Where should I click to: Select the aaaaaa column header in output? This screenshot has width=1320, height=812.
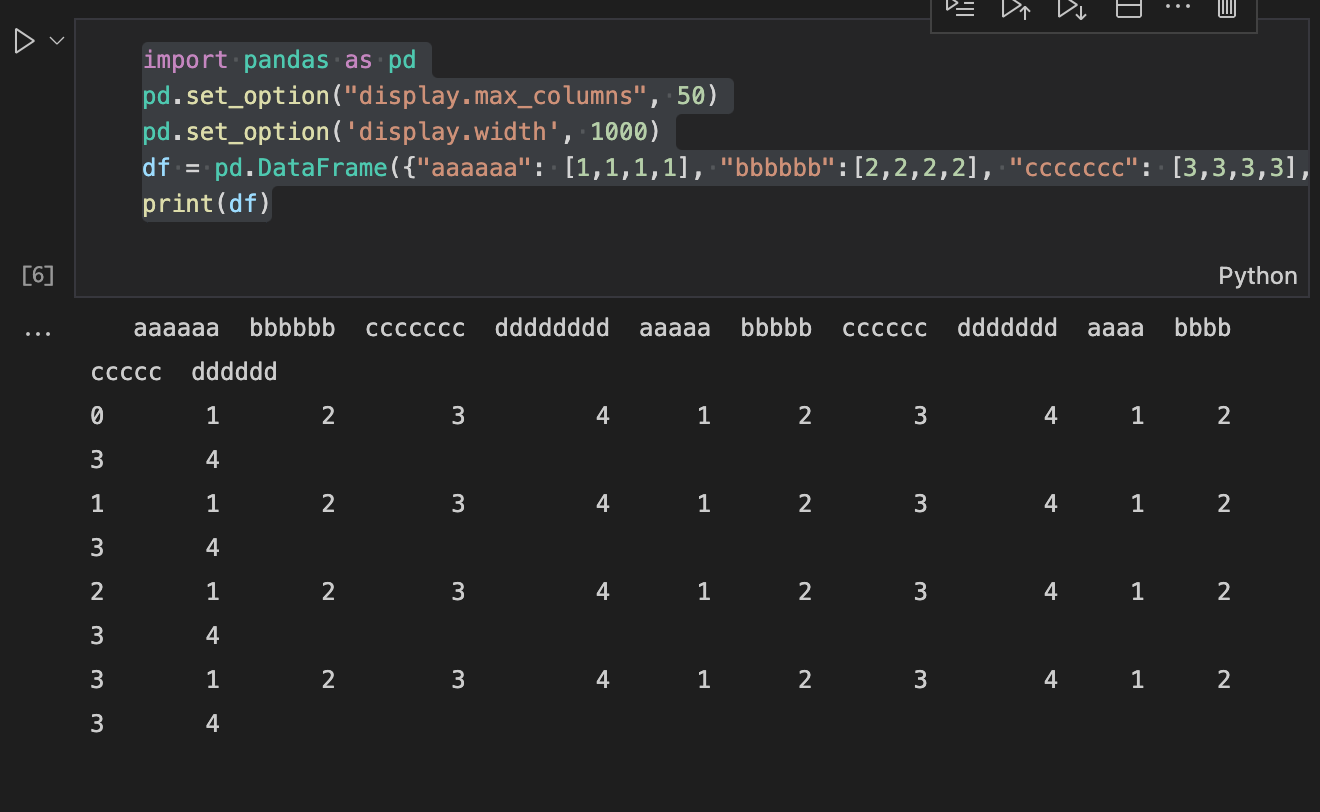pos(176,327)
